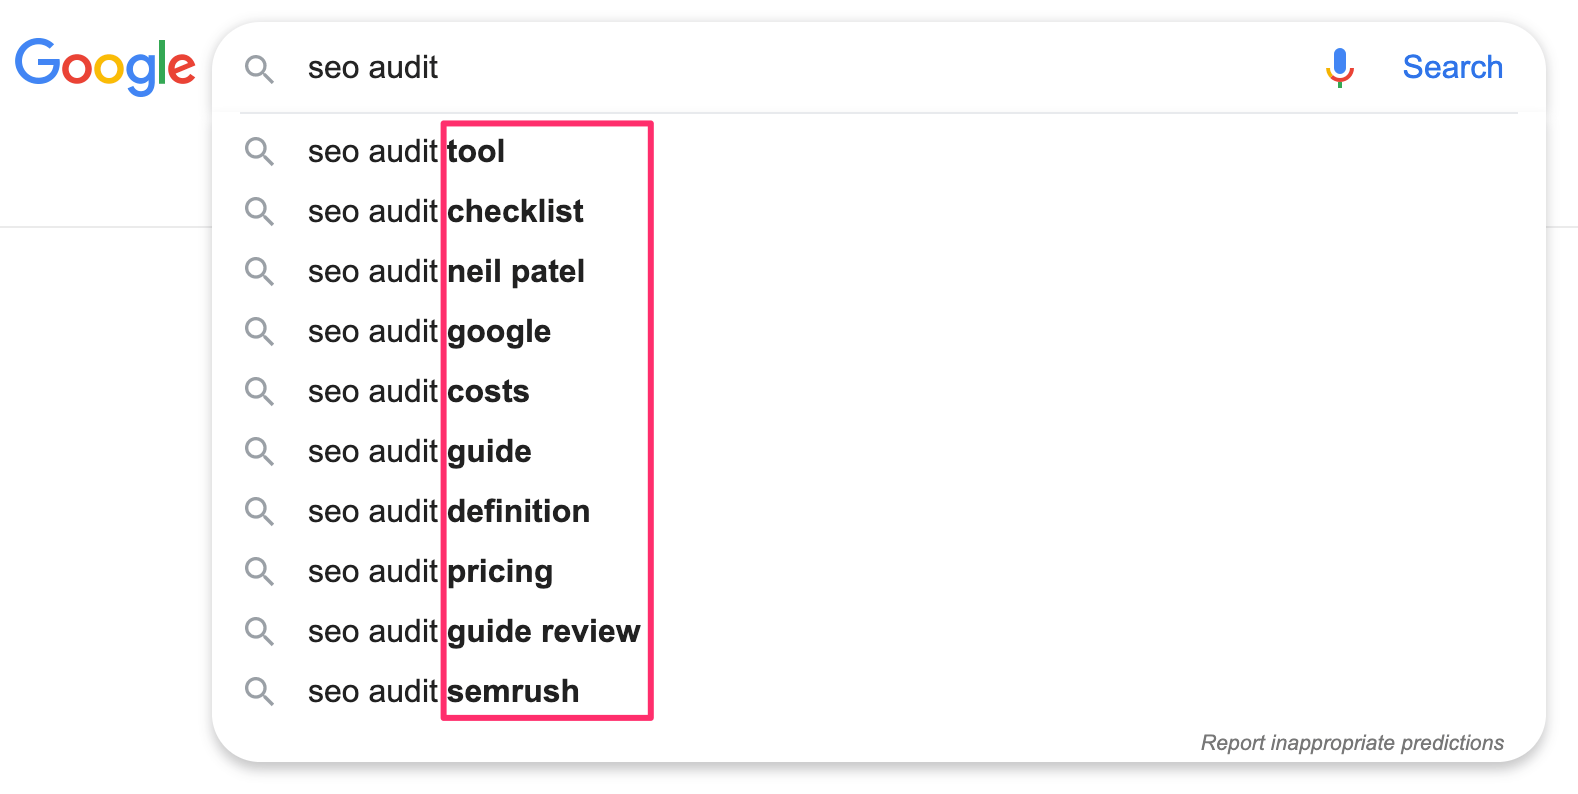Click the magnifier icon in search box
The image size is (1578, 794).
click(x=259, y=69)
